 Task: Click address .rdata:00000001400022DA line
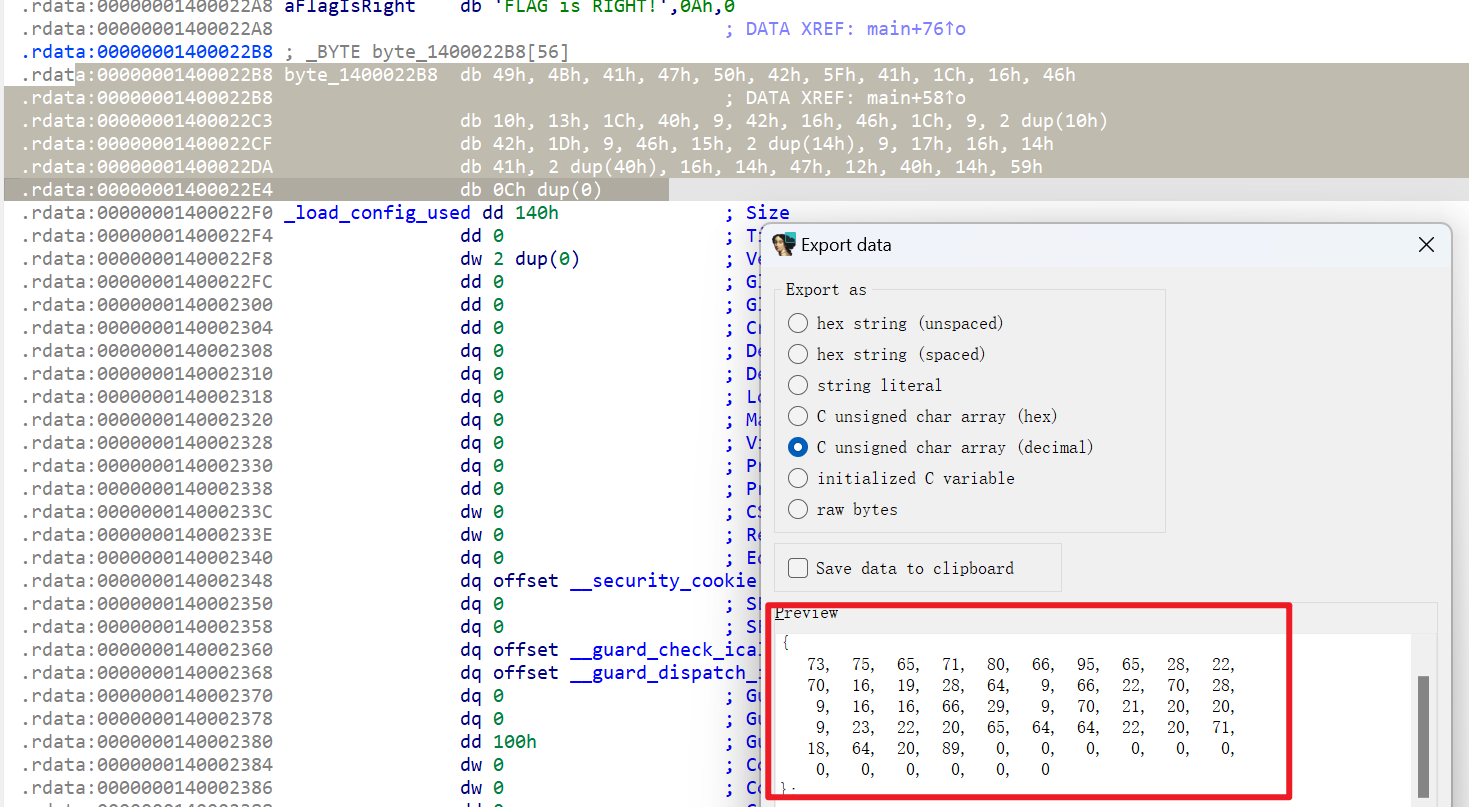pyautogui.click(x=146, y=167)
